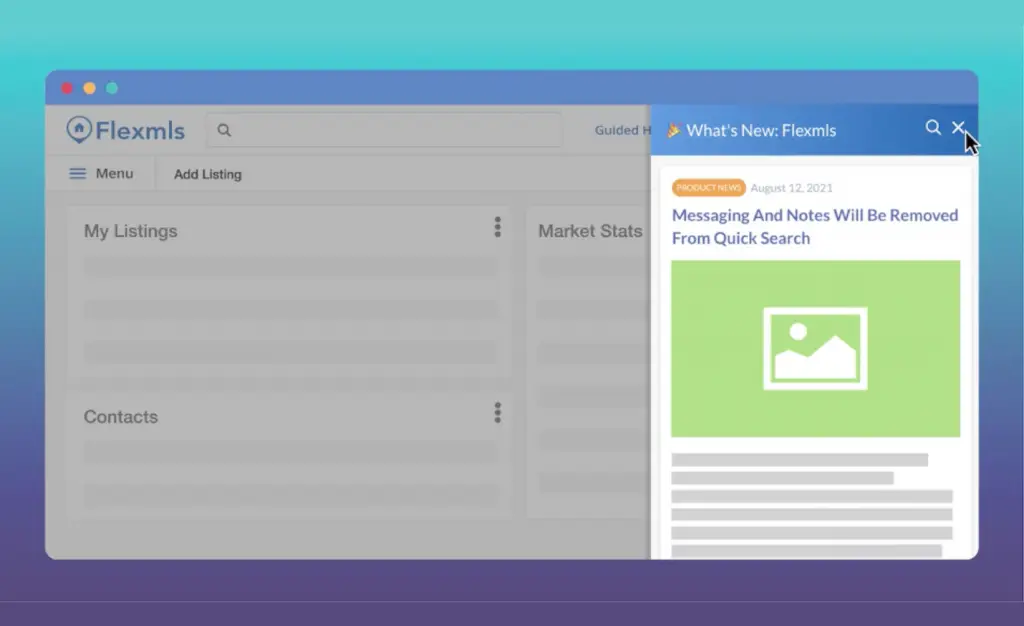The width and height of the screenshot is (1024, 626).
Task: Click the red window close button
Action: pyautogui.click(x=67, y=88)
